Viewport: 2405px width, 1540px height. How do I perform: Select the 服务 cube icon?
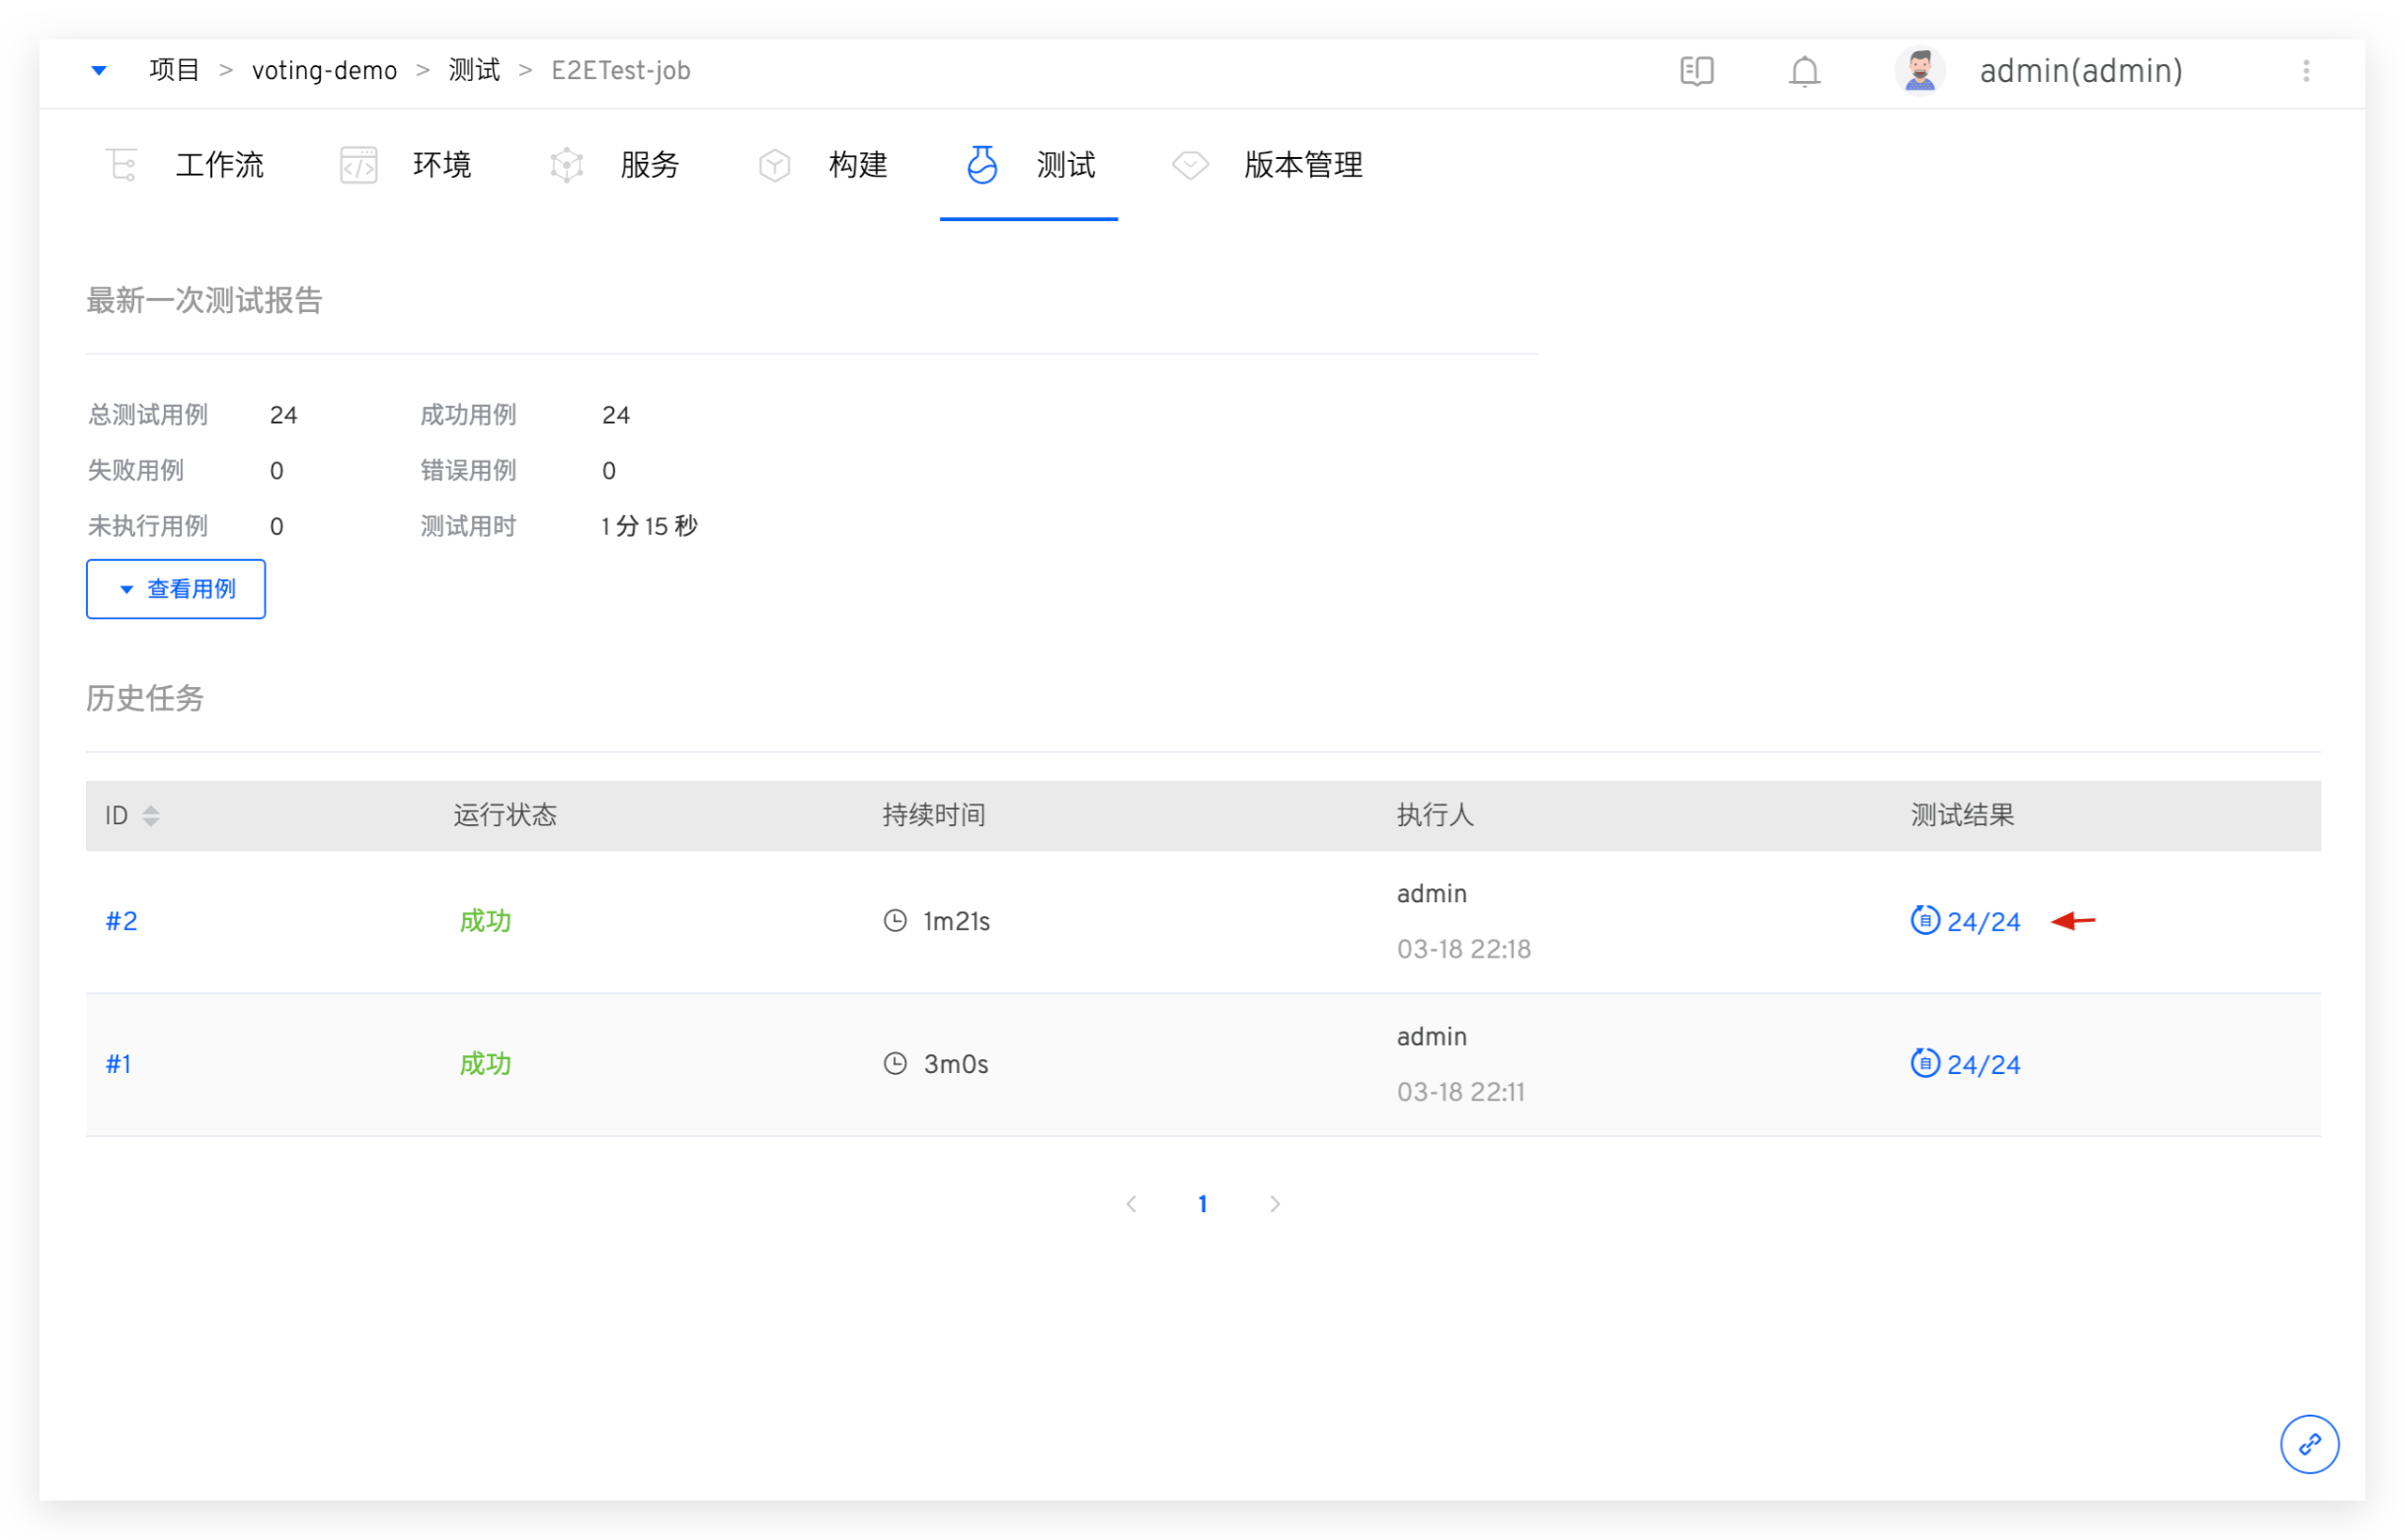(x=567, y=165)
